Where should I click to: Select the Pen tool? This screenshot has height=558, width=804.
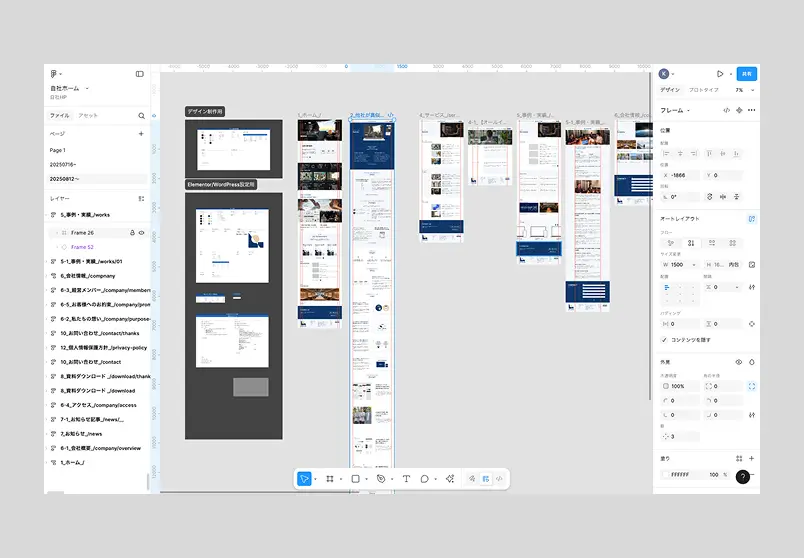[x=381, y=479]
